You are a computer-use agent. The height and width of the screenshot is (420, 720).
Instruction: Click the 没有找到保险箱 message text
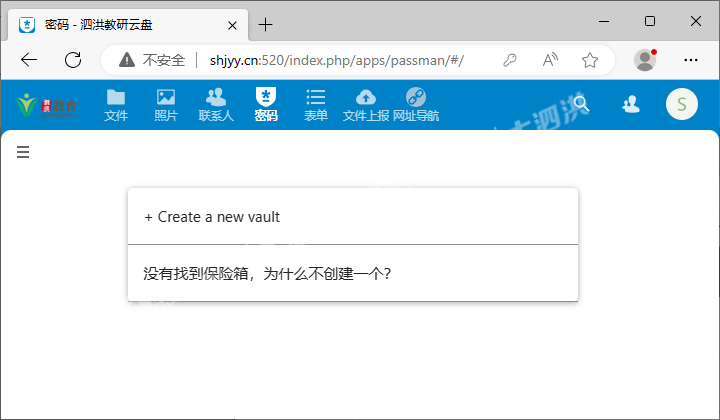pos(267,274)
